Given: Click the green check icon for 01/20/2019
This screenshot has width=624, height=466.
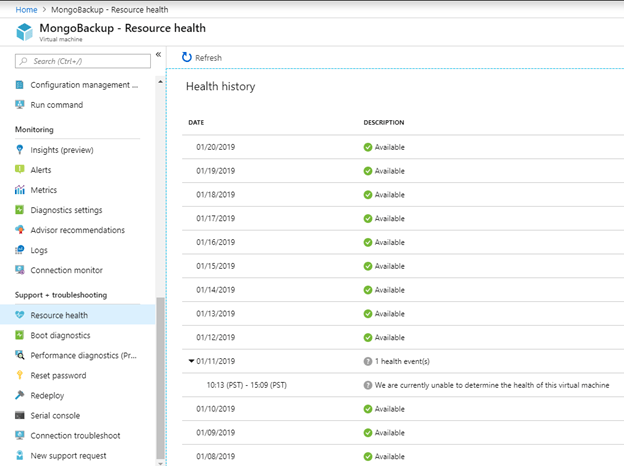Looking at the screenshot, I should (x=368, y=147).
